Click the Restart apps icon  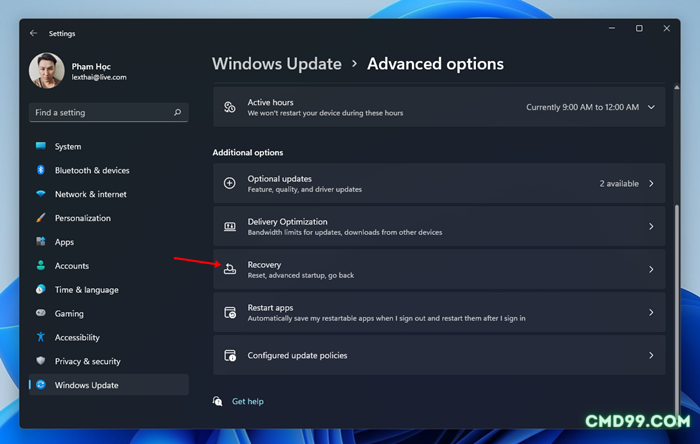229,312
